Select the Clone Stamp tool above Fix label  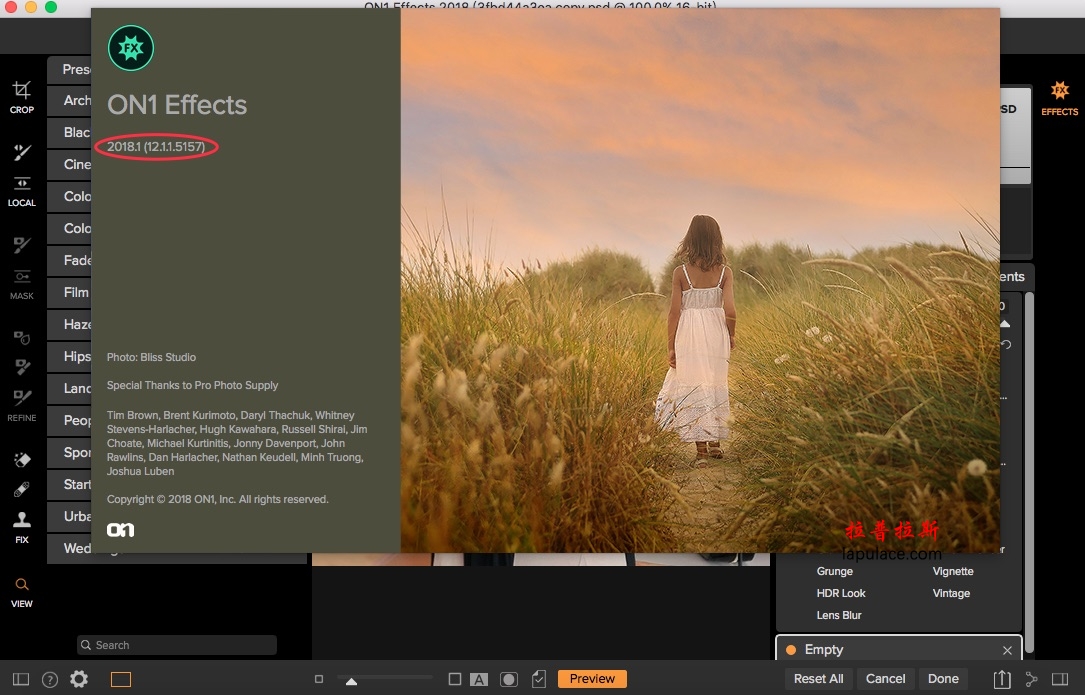pyautogui.click(x=21, y=520)
